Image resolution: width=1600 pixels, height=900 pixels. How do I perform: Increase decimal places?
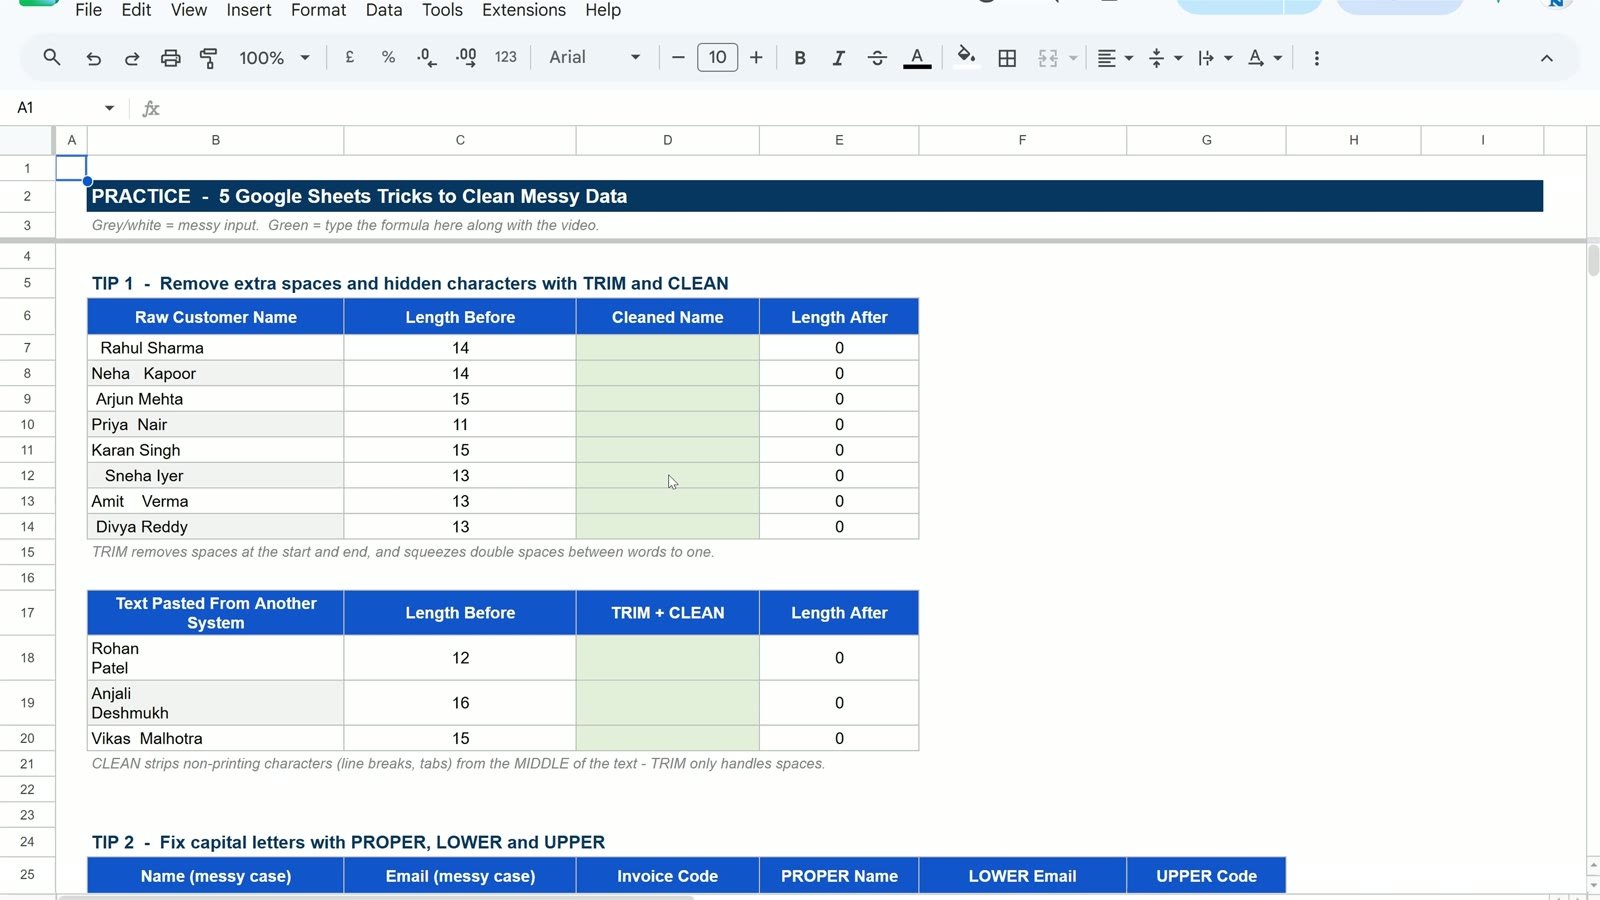coord(466,58)
